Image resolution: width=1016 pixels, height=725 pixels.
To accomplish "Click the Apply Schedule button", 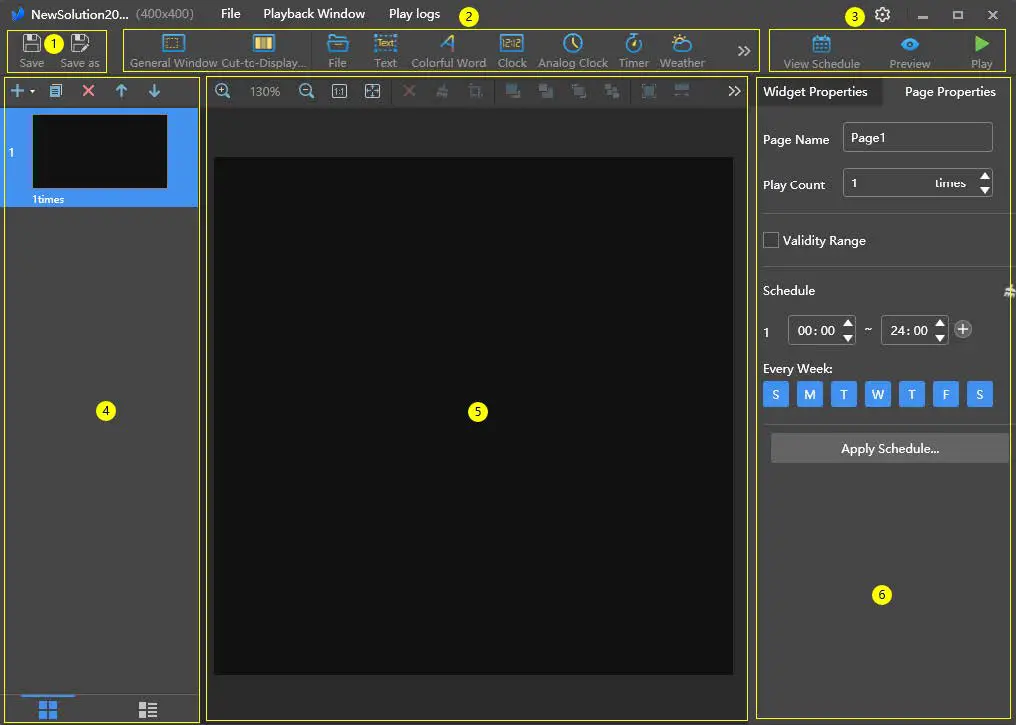I will tap(889, 448).
